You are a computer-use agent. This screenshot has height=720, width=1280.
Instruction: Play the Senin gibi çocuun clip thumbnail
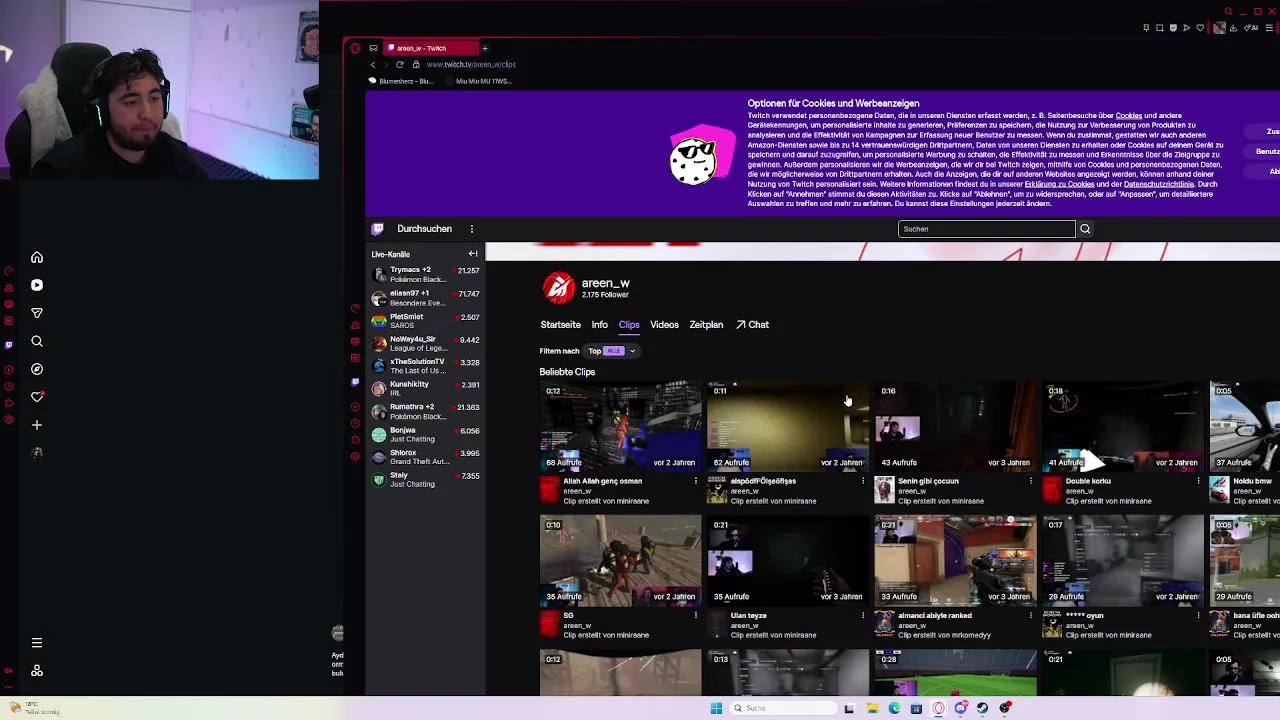pyautogui.click(x=956, y=426)
